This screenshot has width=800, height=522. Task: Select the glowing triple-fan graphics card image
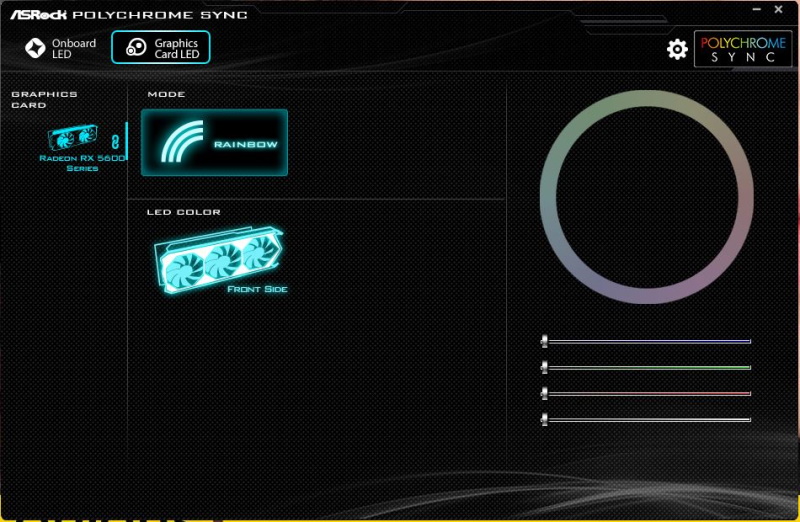219,260
